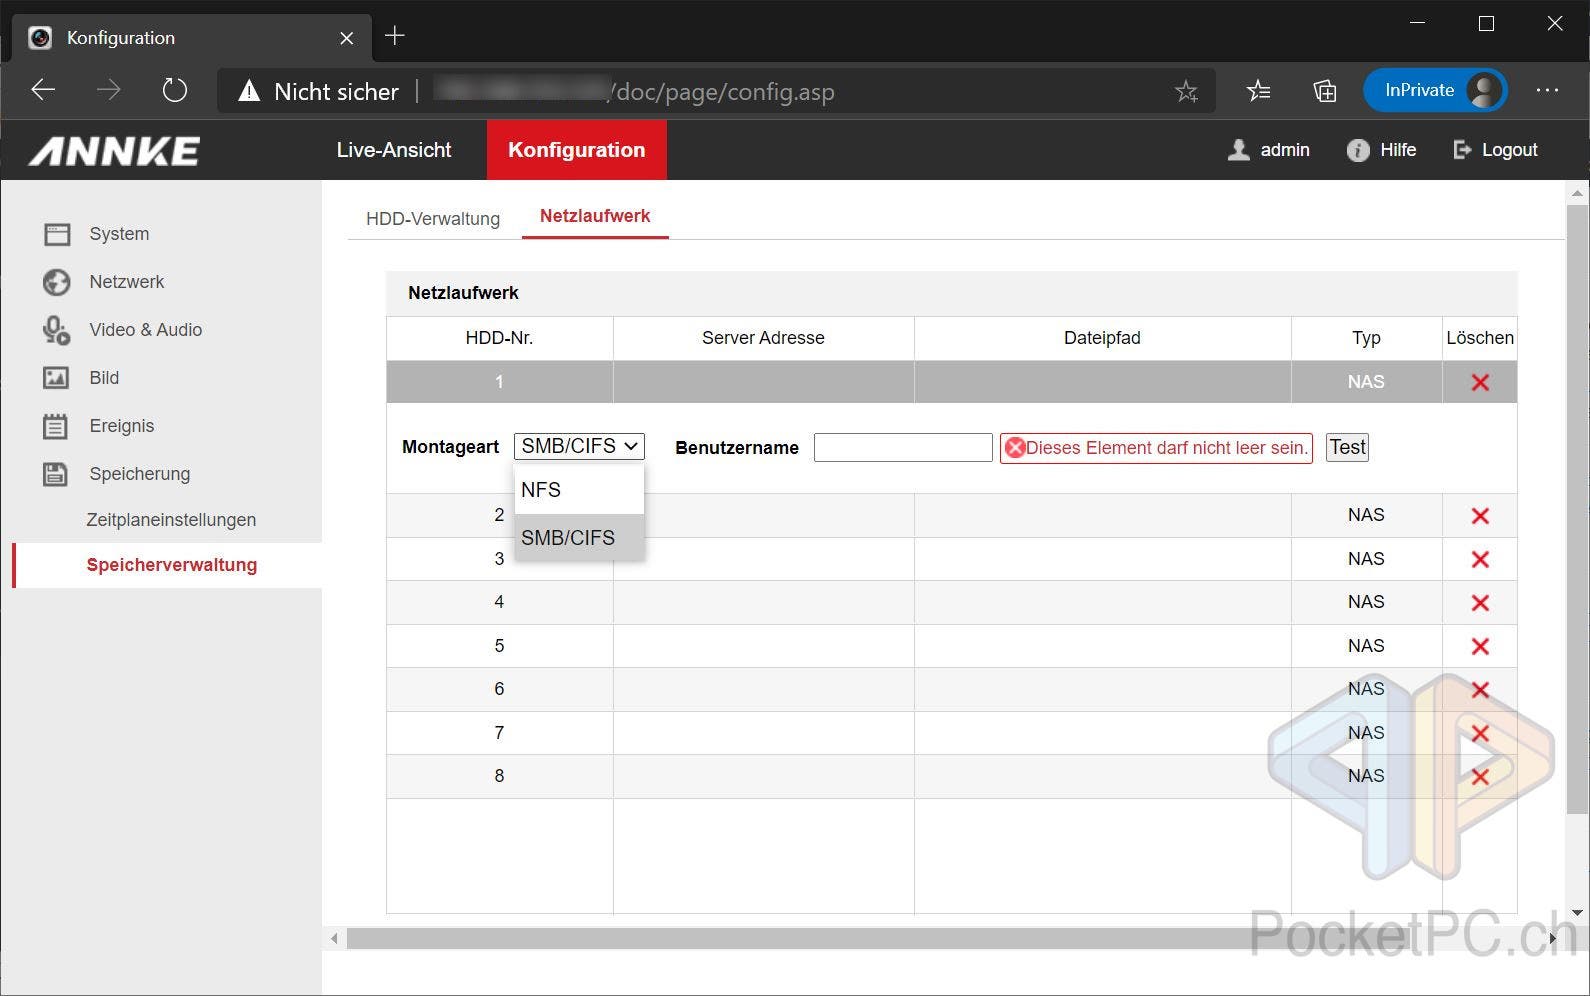Go back in browser history

pyautogui.click(x=43, y=91)
